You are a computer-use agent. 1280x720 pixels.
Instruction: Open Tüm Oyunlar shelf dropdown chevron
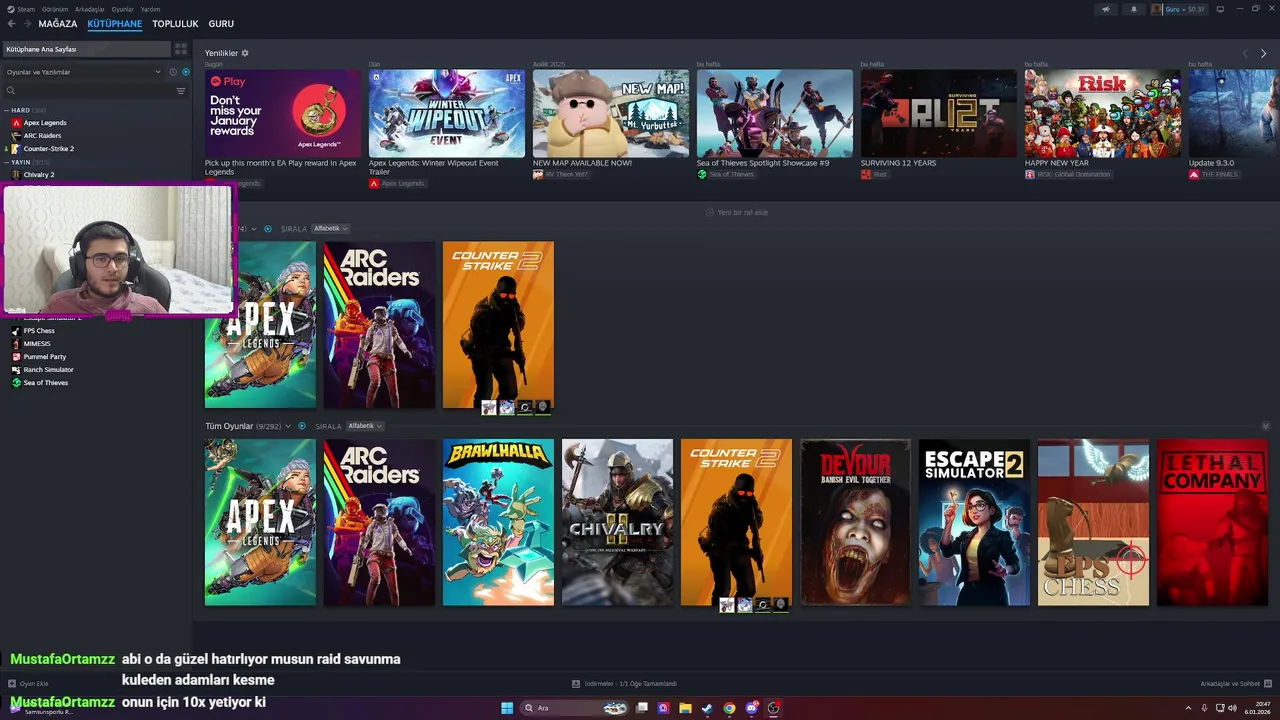[288, 426]
